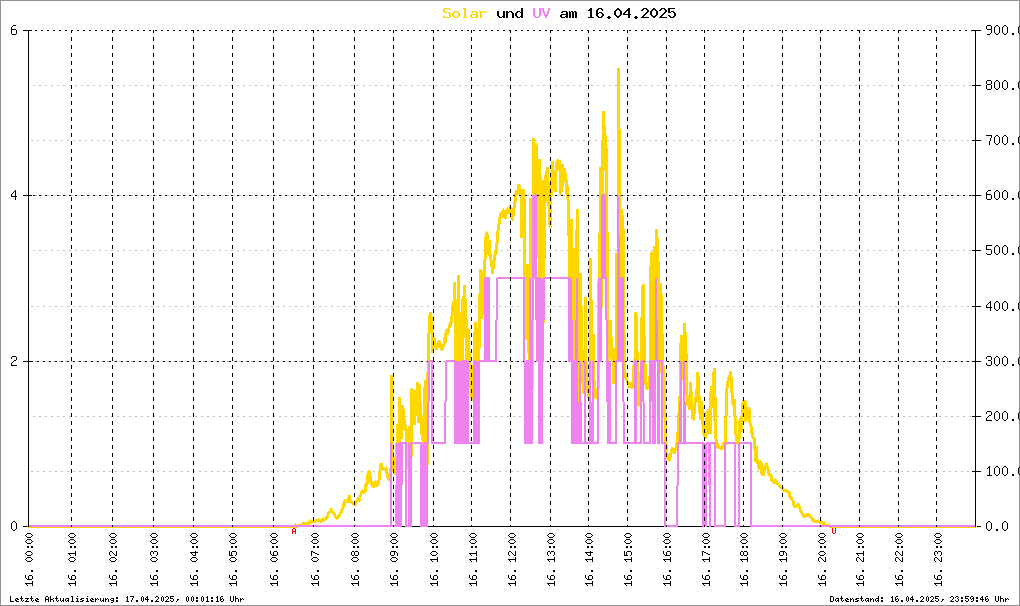The width and height of the screenshot is (1020, 606).
Task: Click the time label "16. 04:00"
Action: point(194,559)
